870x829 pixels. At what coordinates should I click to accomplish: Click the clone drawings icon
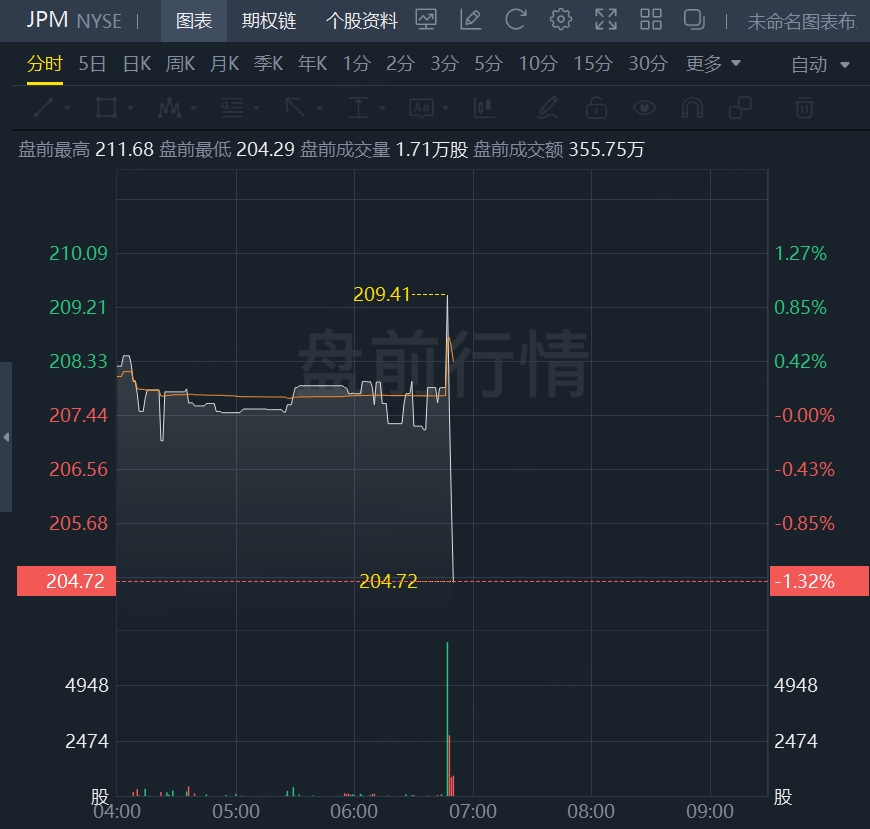[740, 108]
